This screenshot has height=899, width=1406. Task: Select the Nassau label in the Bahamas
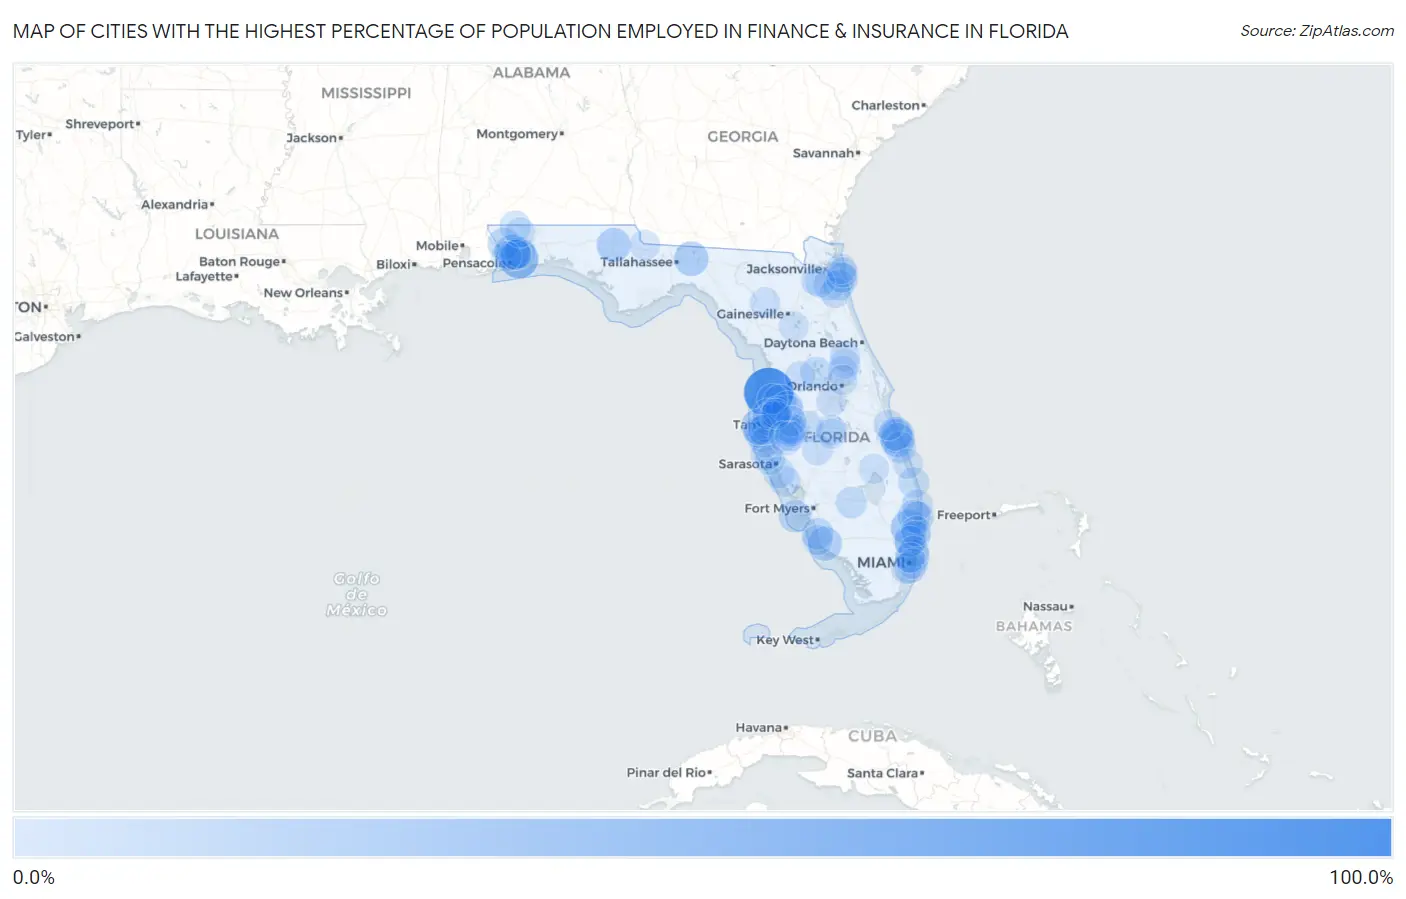point(1045,607)
